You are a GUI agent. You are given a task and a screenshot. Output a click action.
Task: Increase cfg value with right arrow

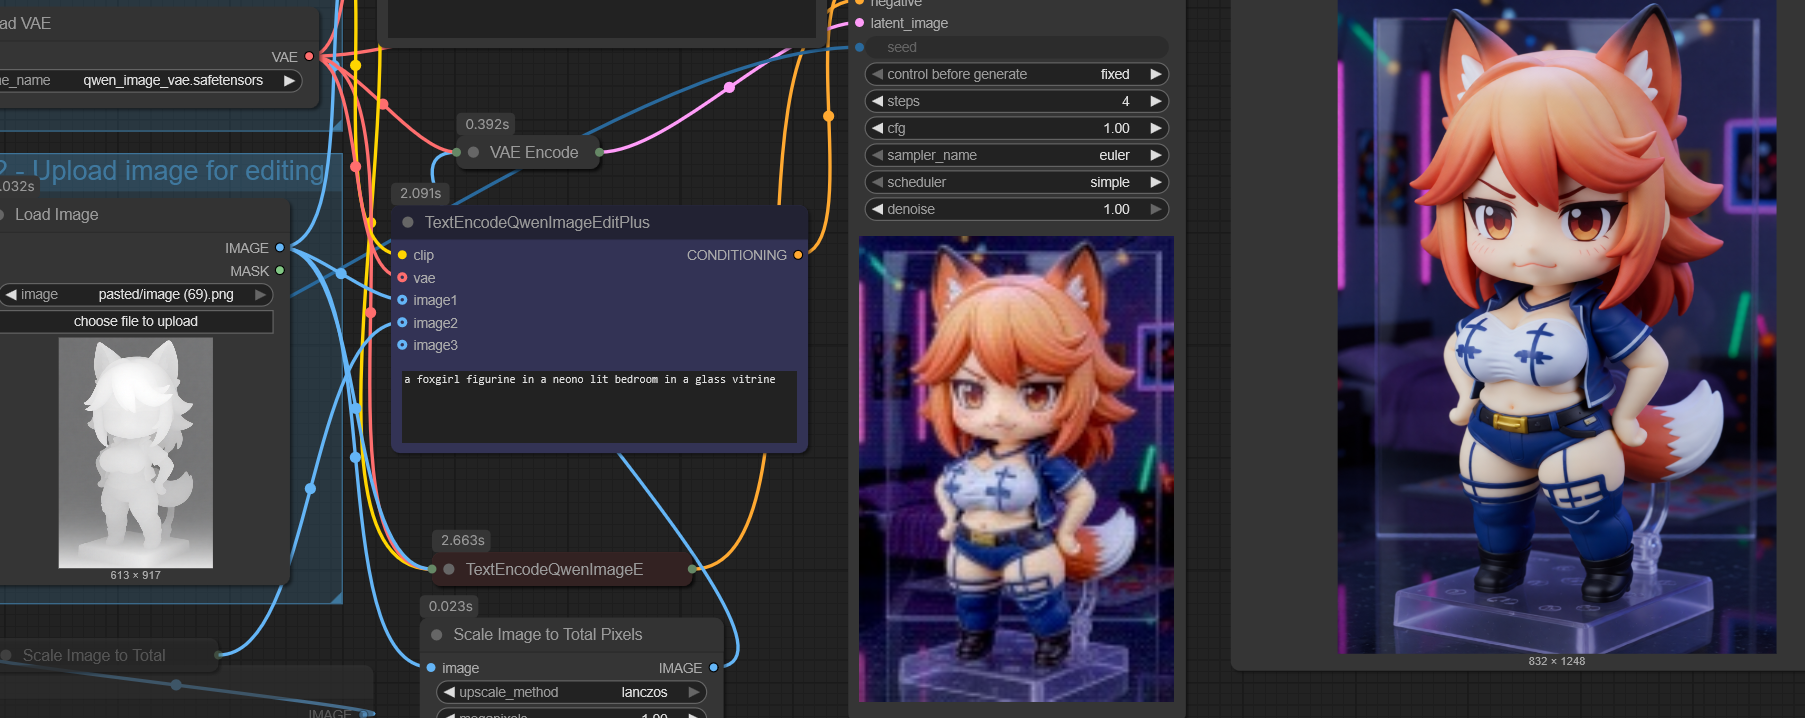click(1156, 128)
